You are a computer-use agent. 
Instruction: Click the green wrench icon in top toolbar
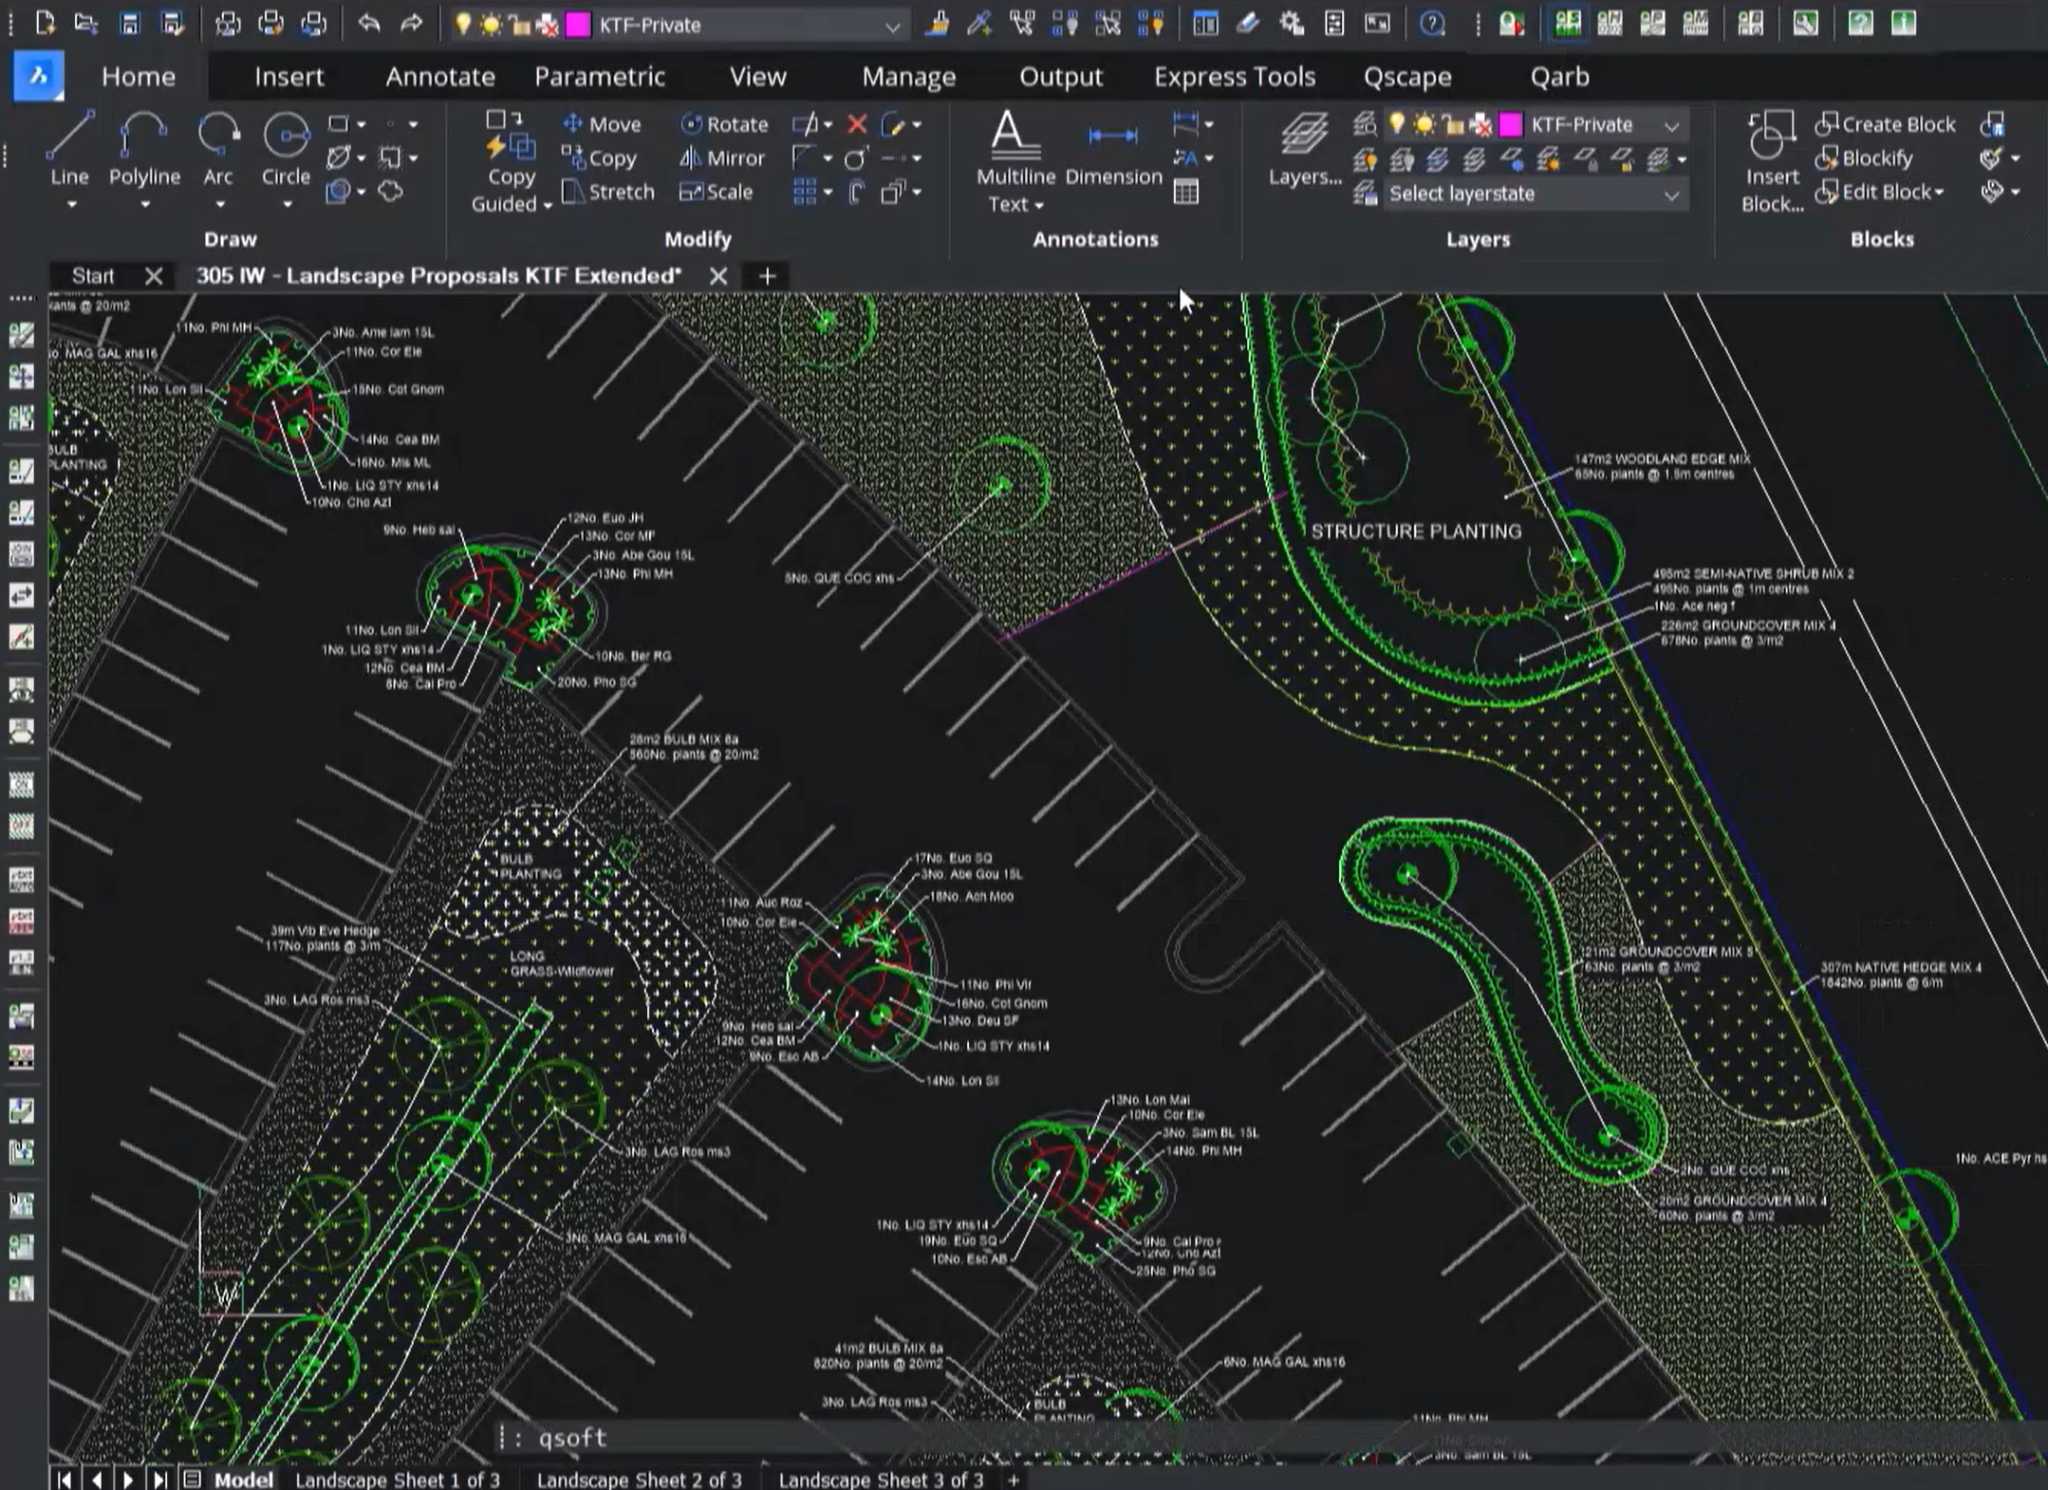click(1804, 23)
